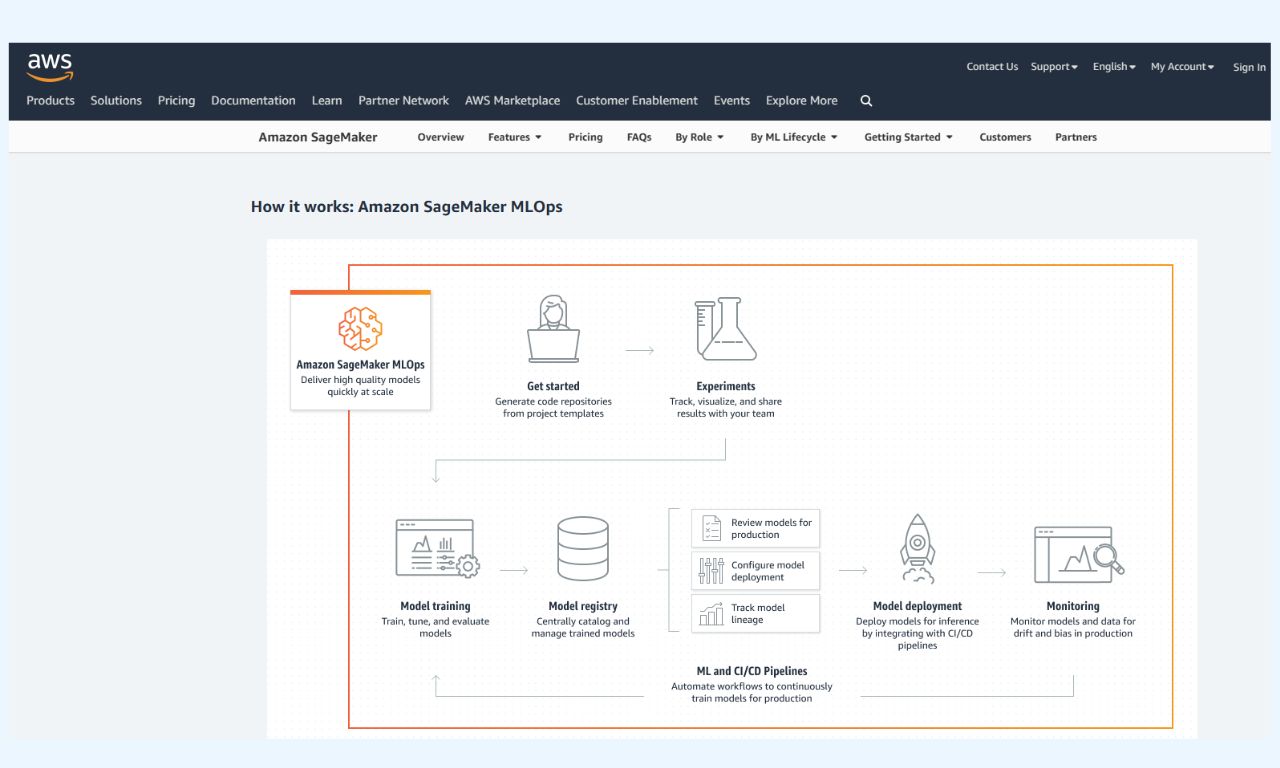Click the Amazon SageMaker title link
This screenshot has height=768, width=1280.
318,137
